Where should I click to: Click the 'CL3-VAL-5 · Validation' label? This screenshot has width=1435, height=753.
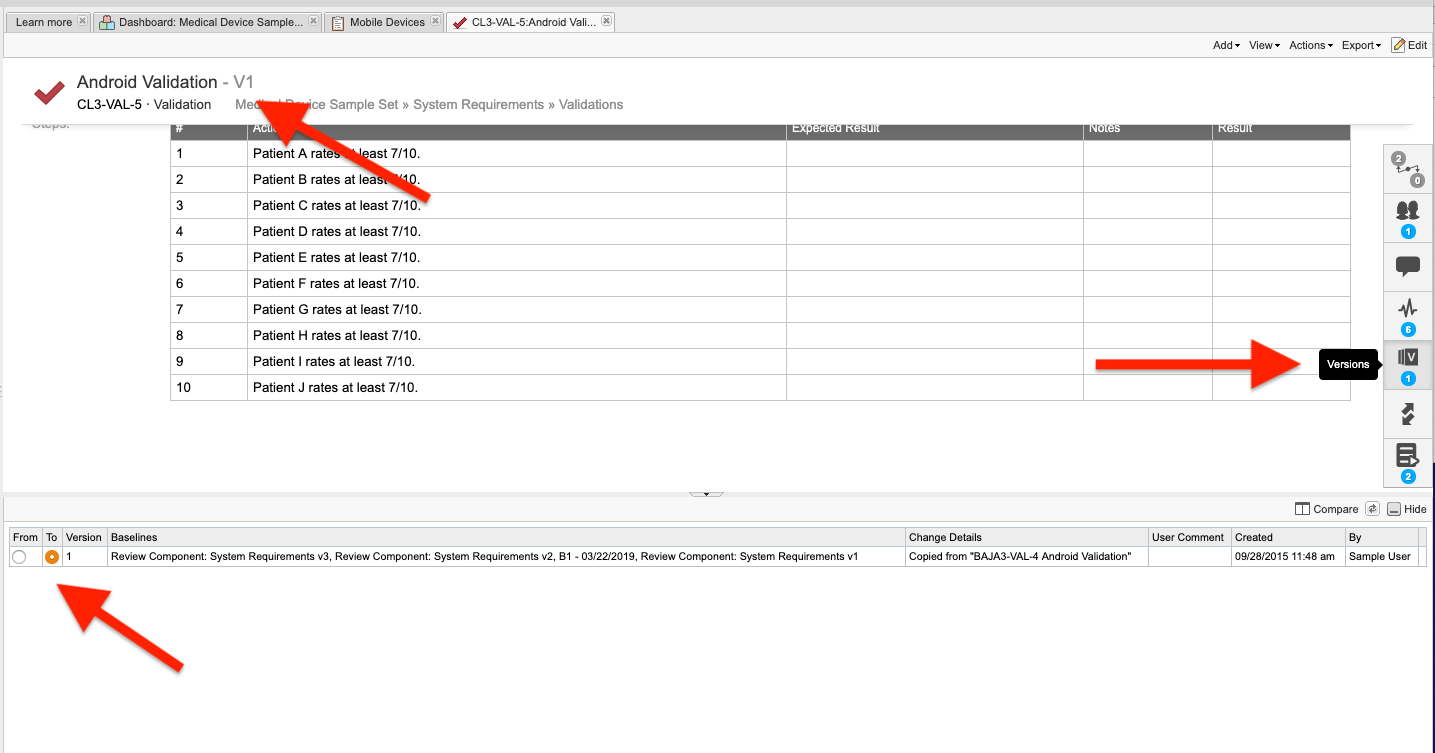pos(144,104)
